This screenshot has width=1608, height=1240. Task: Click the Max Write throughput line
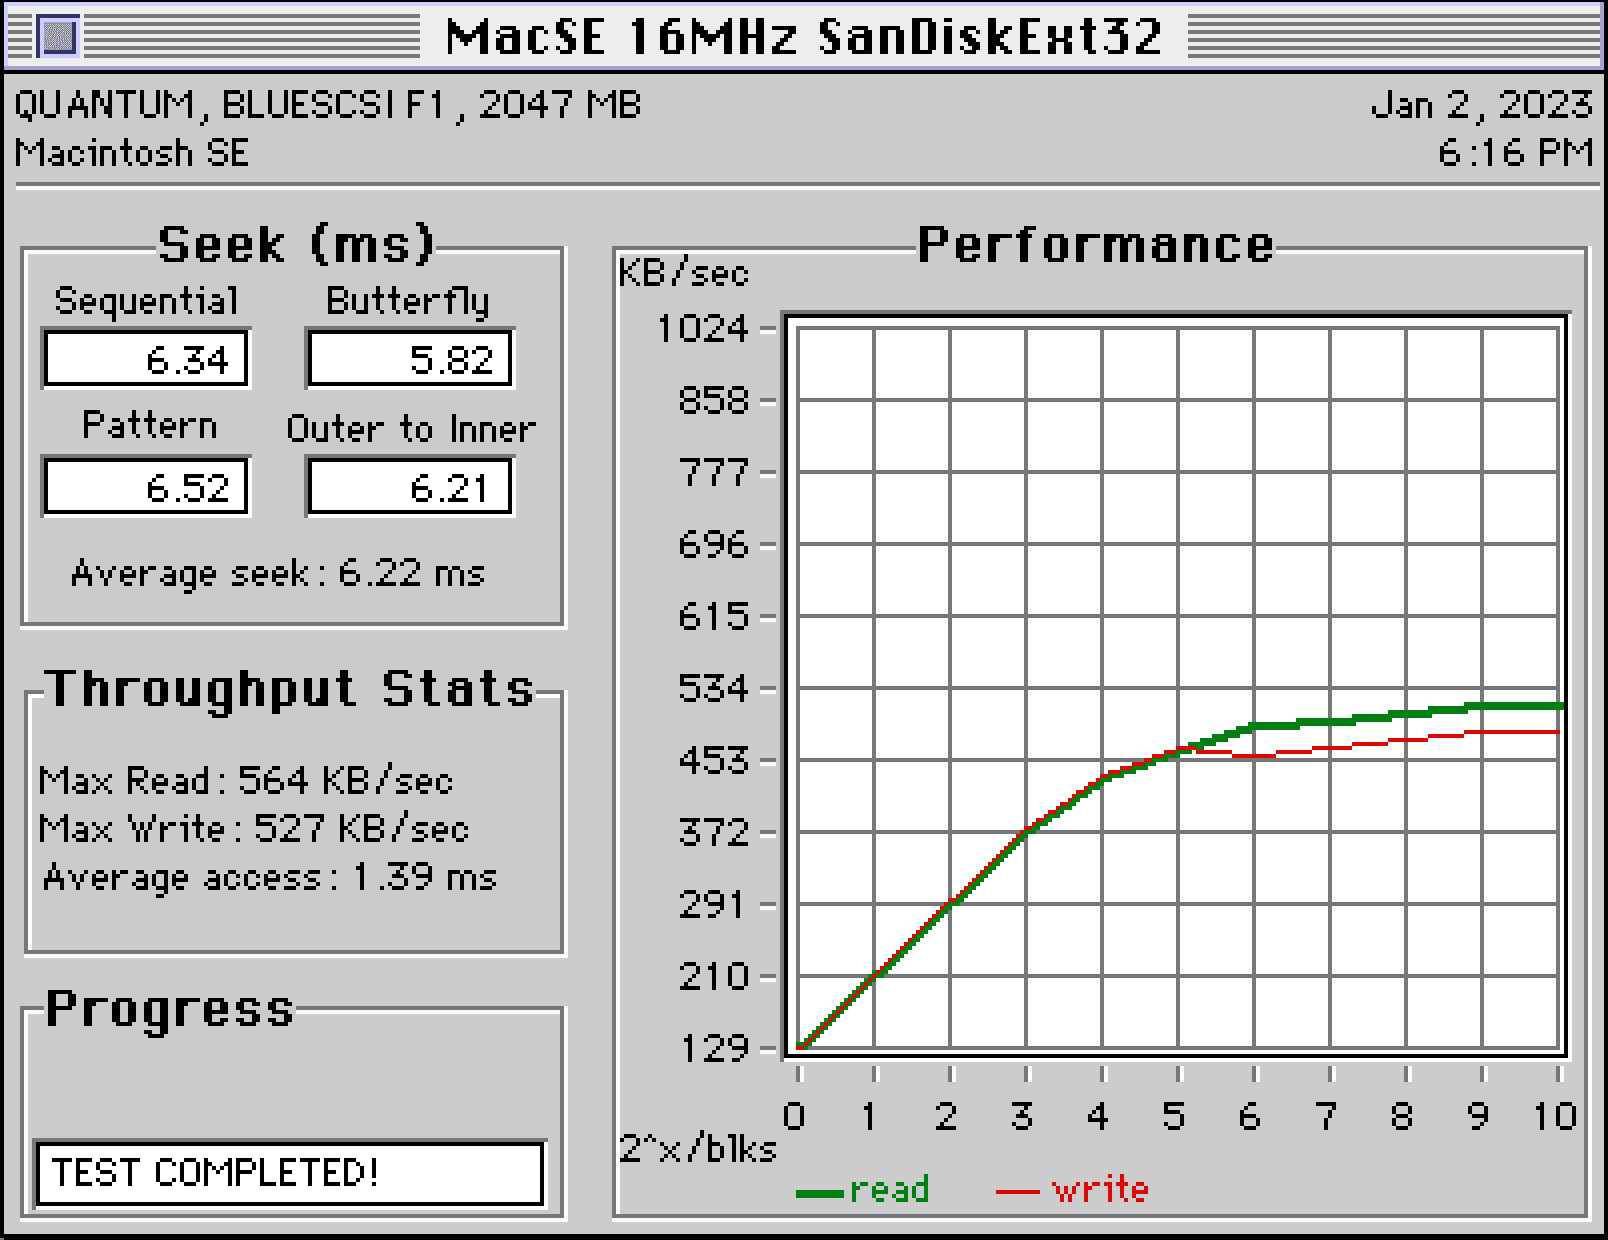tap(253, 829)
